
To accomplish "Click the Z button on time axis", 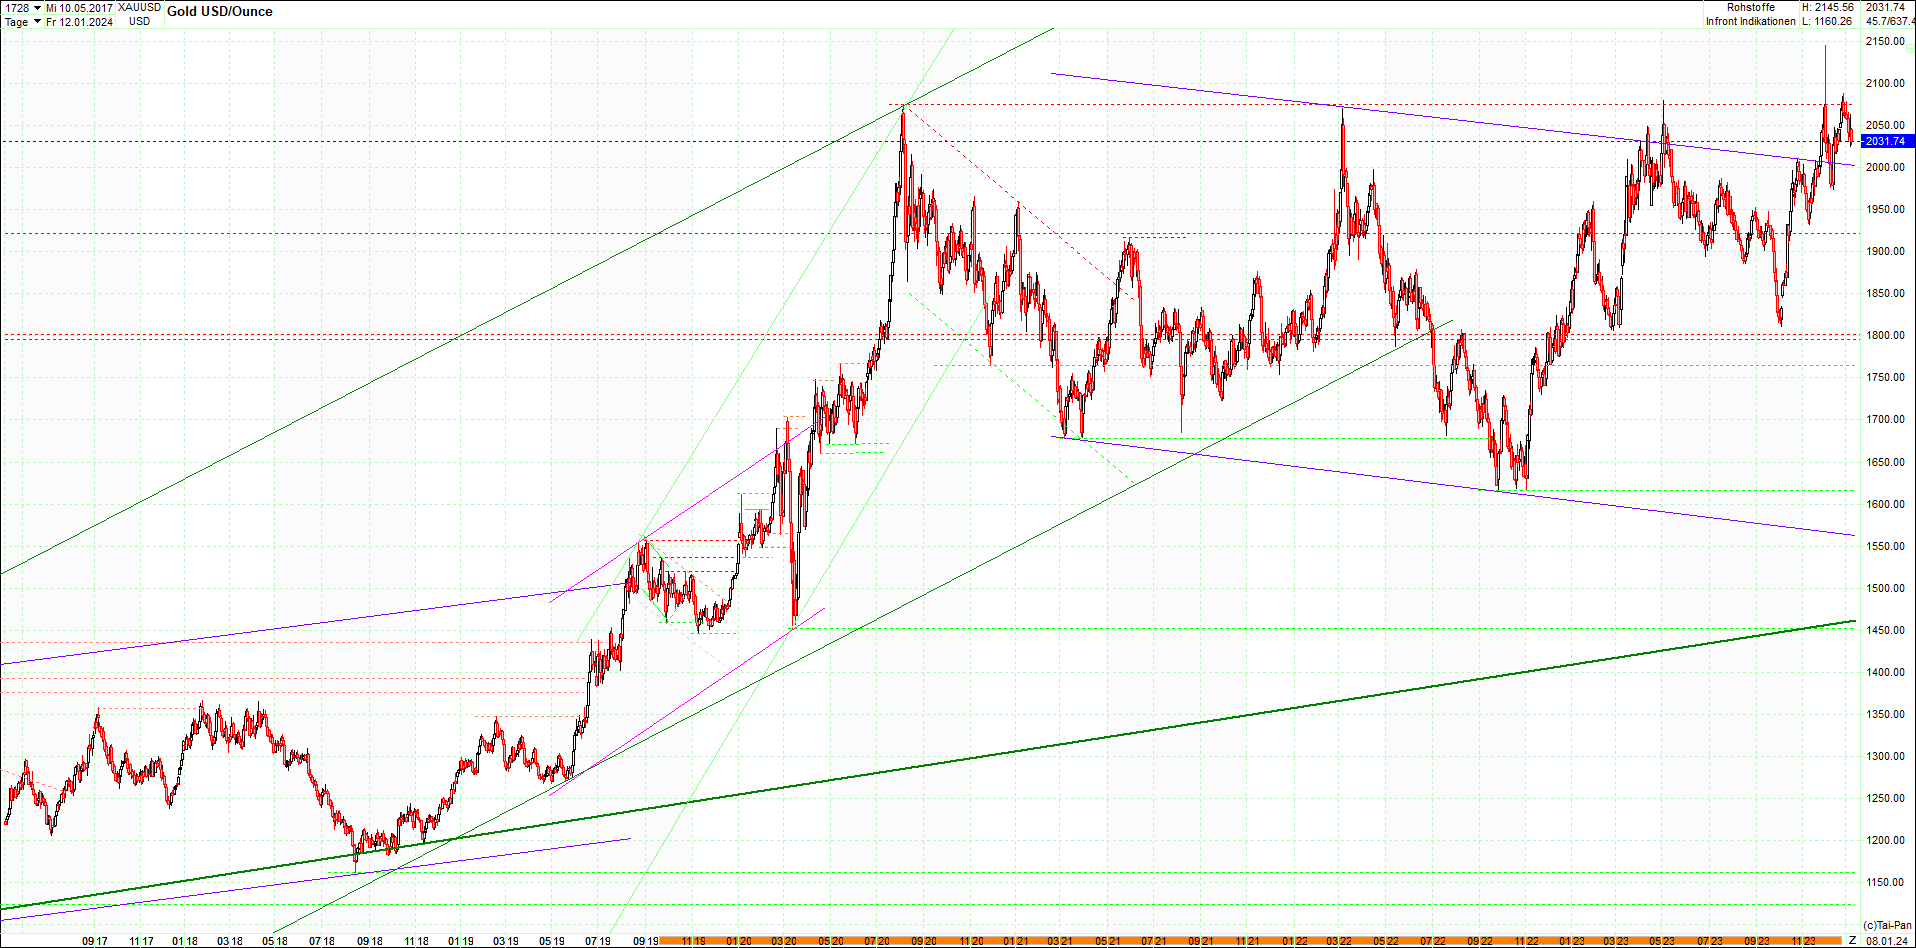I will [x=1852, y=940].
